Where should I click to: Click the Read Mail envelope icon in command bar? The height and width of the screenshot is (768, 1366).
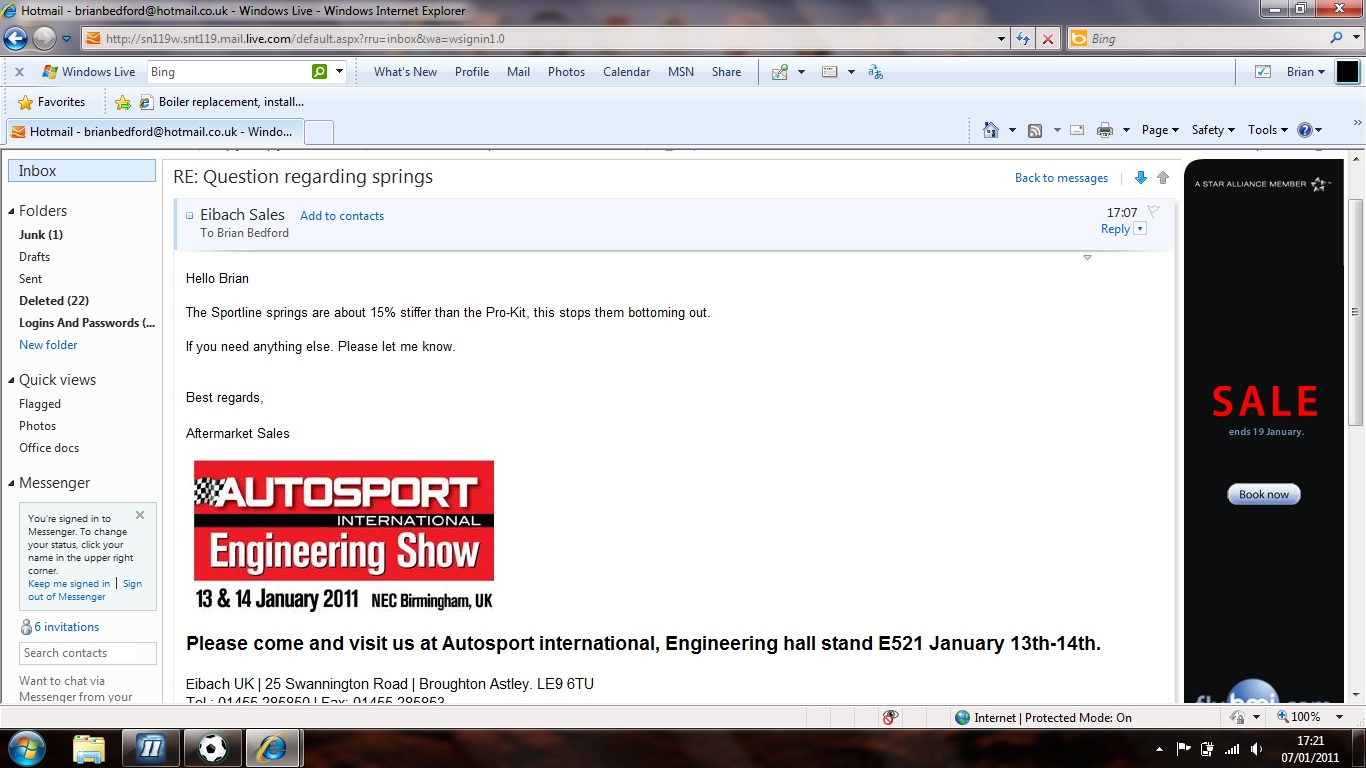(x=1077, y=130)
